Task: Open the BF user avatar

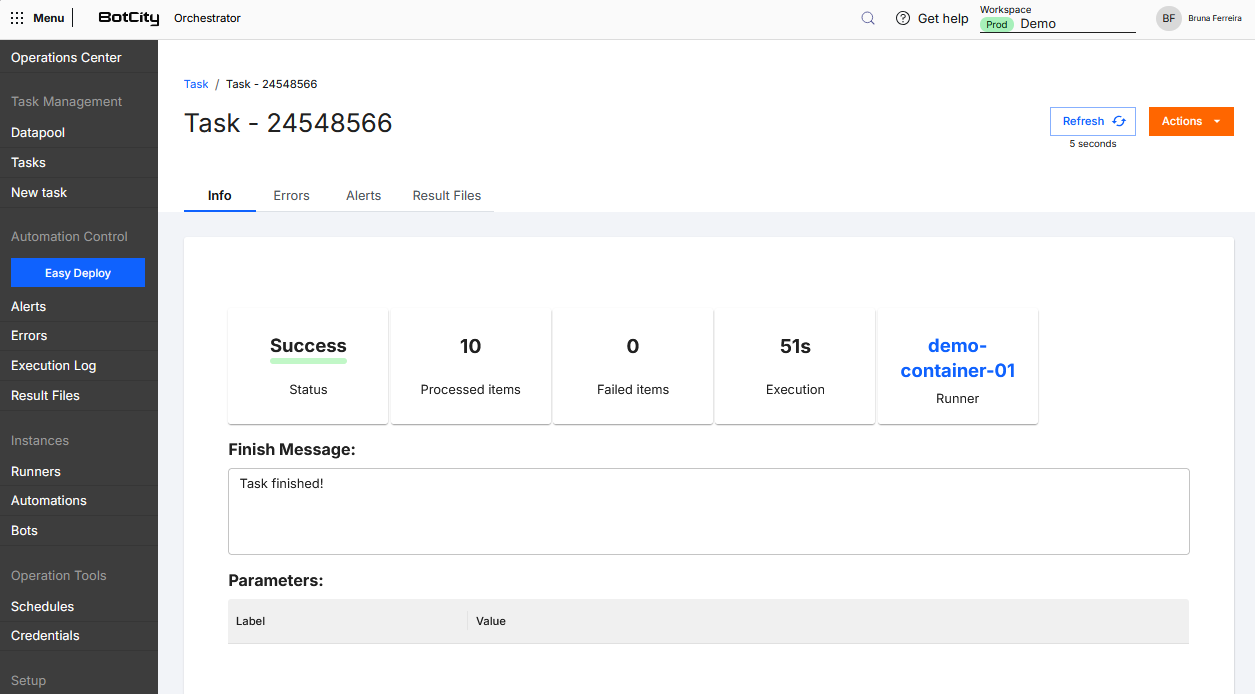Action: pos(1169,18)
